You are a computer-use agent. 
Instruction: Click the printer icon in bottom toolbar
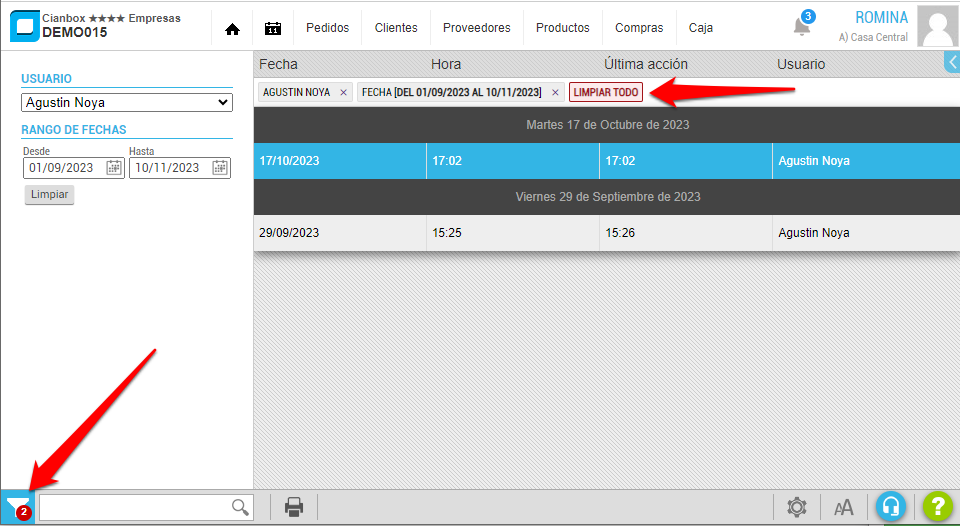(x=294, y=507)
